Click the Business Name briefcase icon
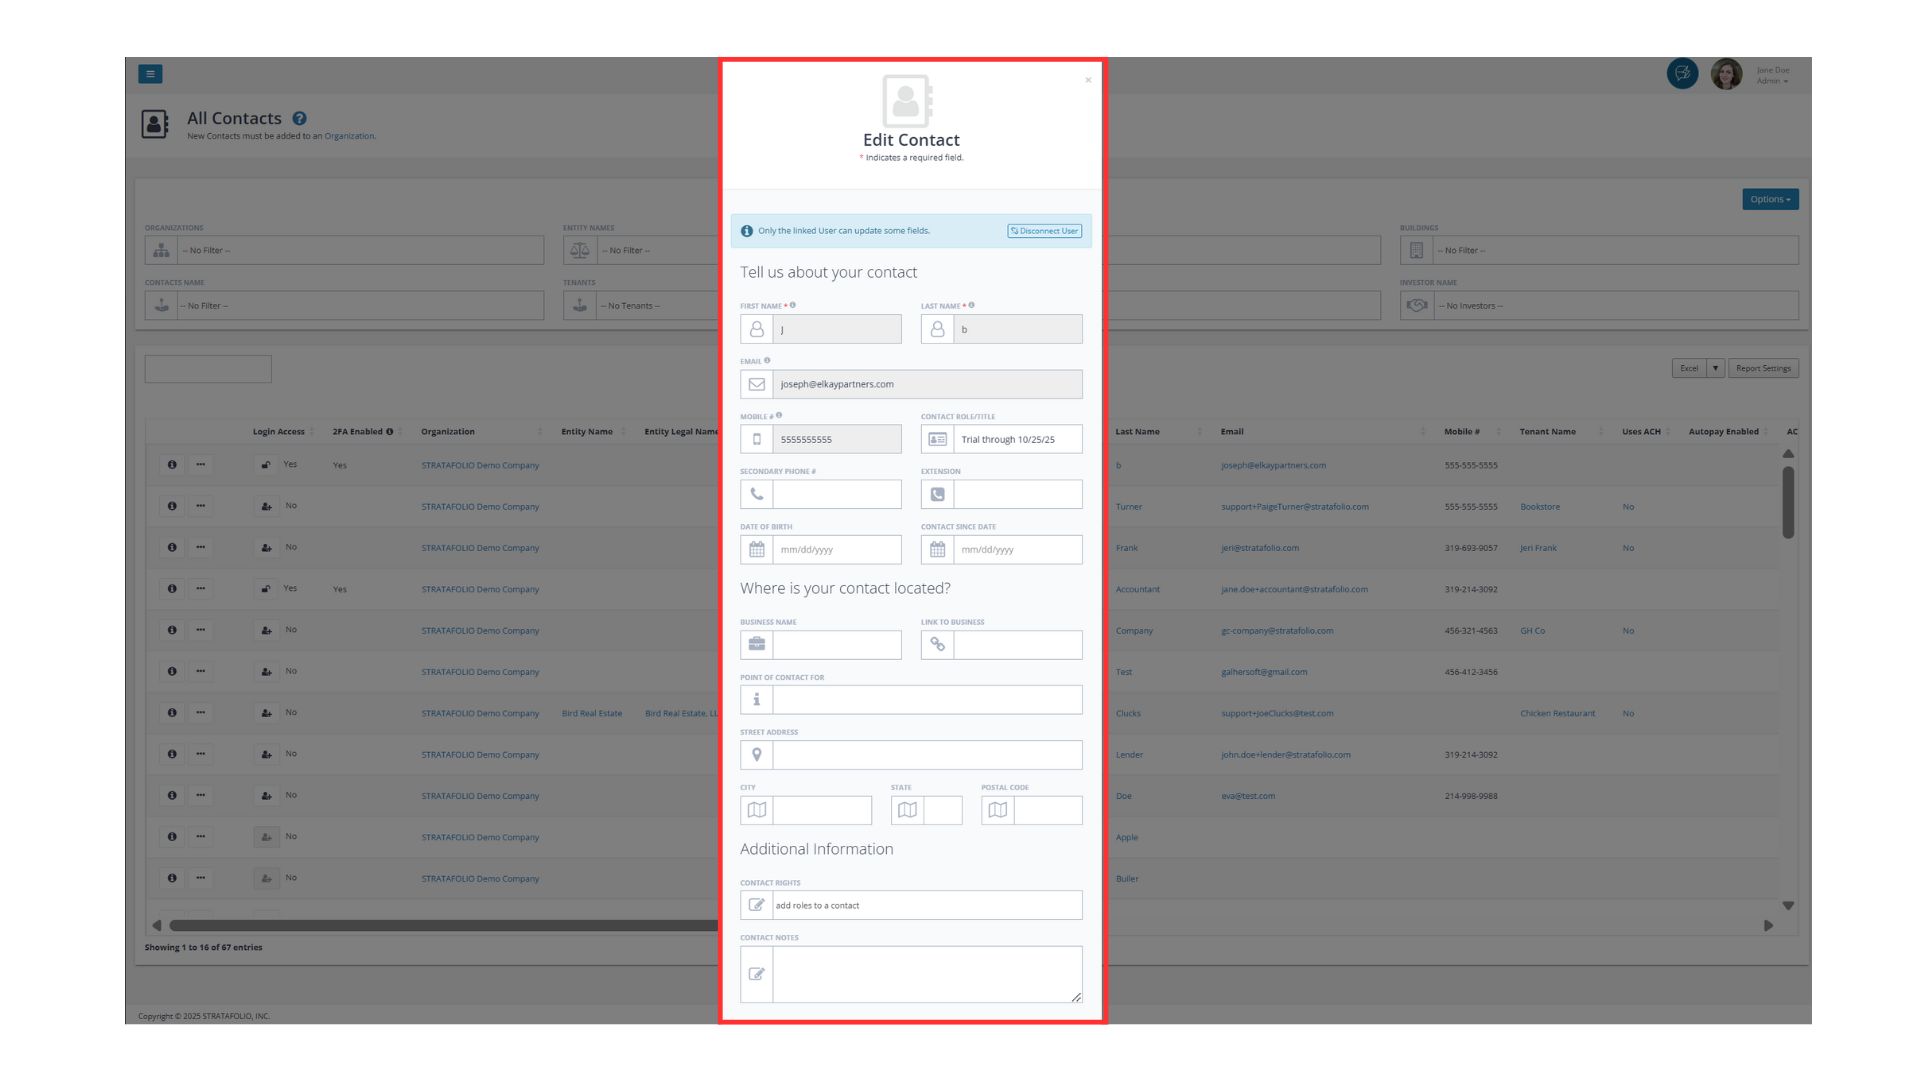The height and width of the screenshot is (1080, 1920). coord(757,644)
